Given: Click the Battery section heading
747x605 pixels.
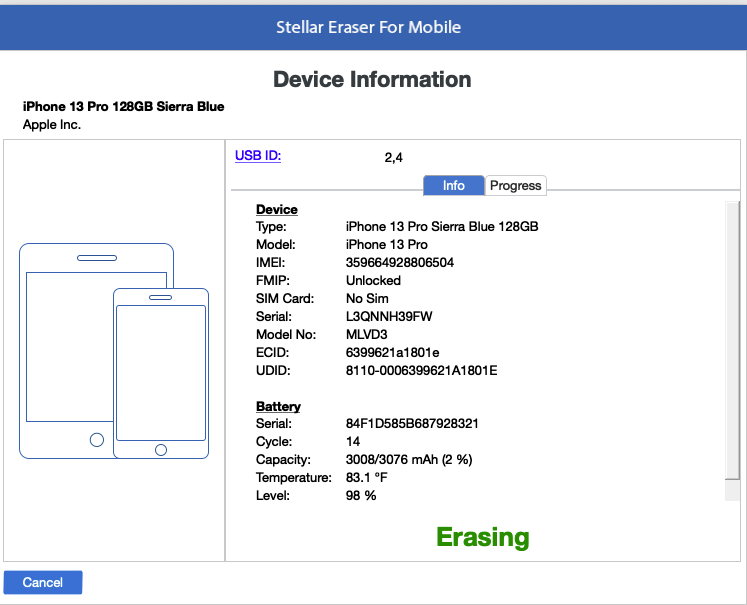Looking at the screenshot, I should point(278,406).
